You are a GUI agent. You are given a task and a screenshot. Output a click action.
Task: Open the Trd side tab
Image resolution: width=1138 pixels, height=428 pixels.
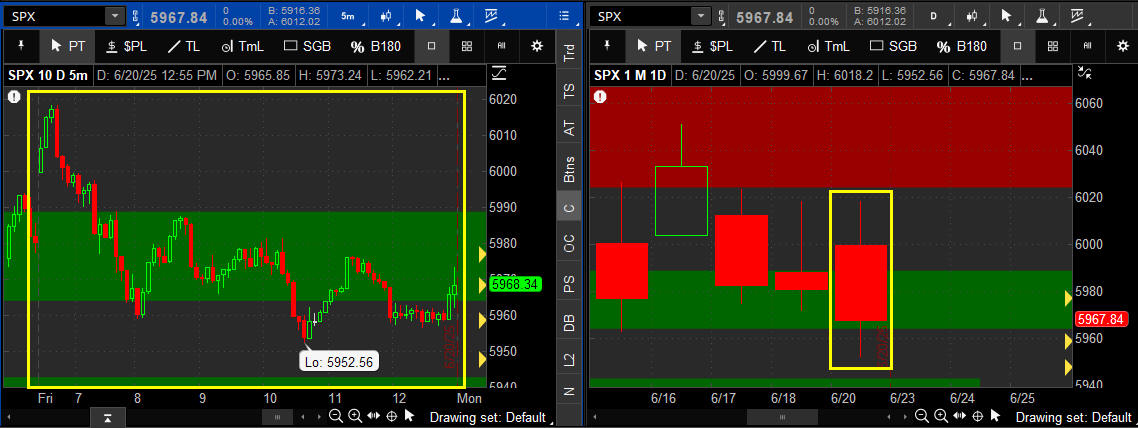point(569,53)
